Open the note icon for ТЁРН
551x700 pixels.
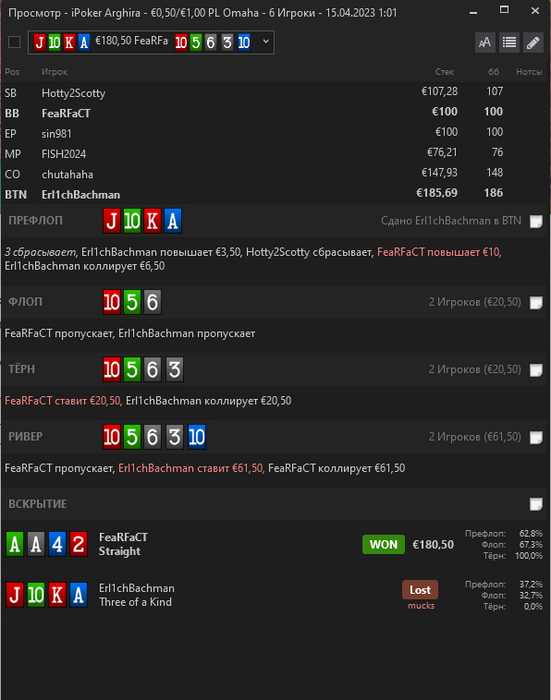point(536,370)
